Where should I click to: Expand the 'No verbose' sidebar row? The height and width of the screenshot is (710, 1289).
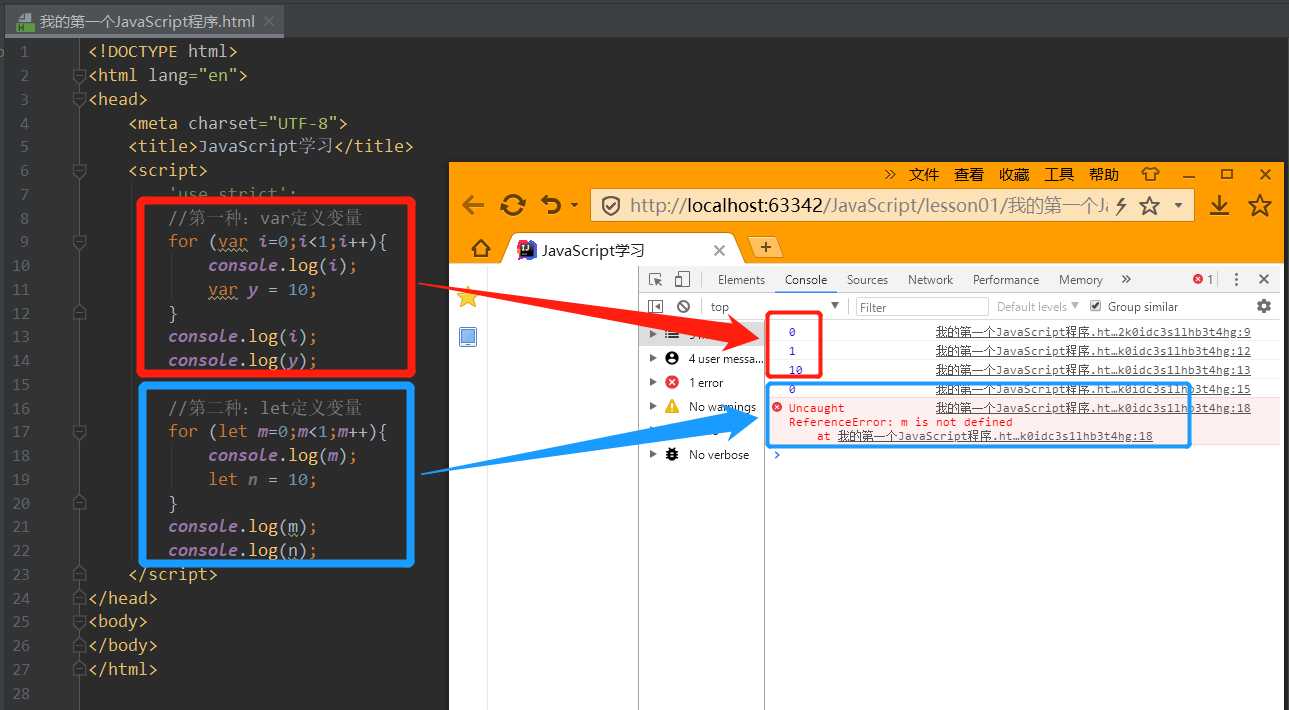point(701,454)
